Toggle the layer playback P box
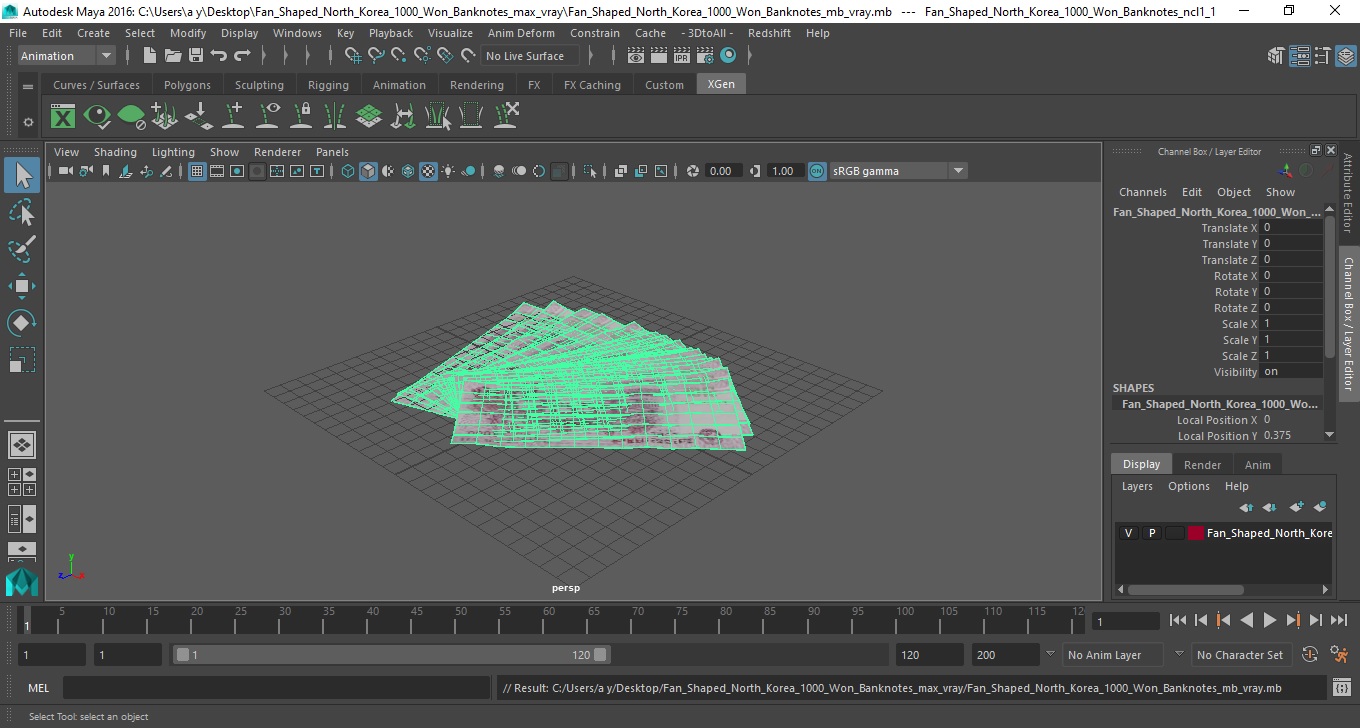 [x=1151, y=533]
